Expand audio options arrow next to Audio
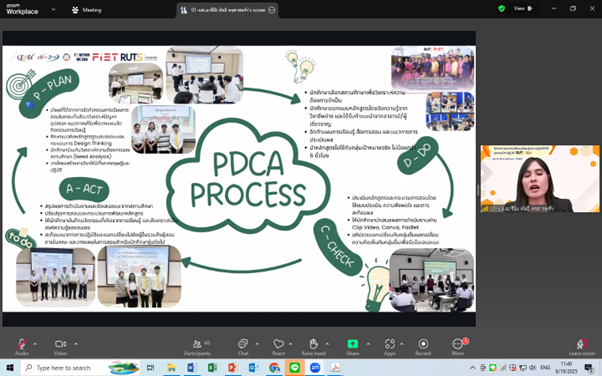Viewport: 602px width, 376px height. point(35,344)
